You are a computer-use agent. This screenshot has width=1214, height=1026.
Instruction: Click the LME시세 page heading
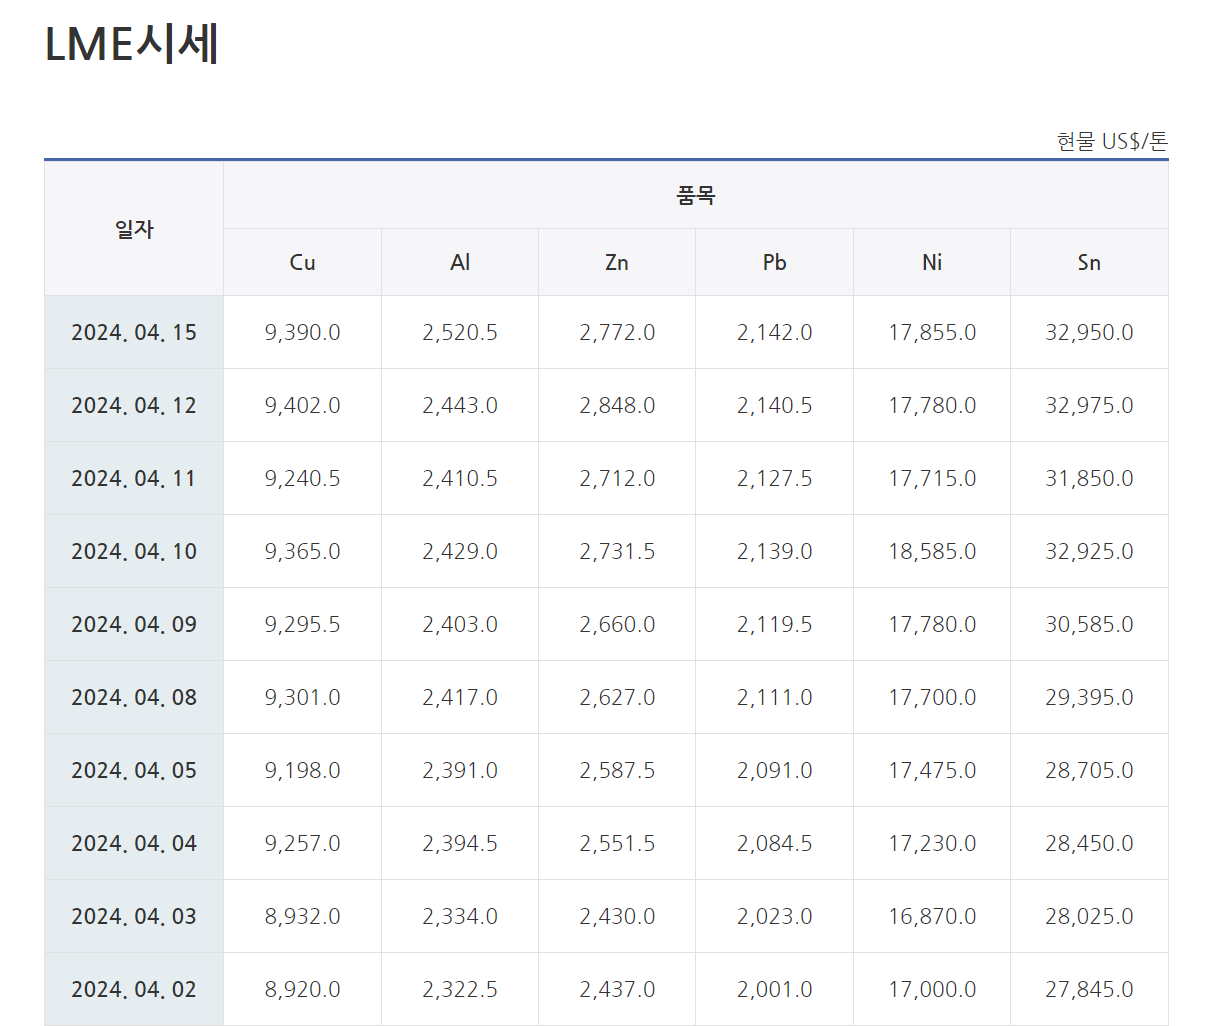[132, 45]
